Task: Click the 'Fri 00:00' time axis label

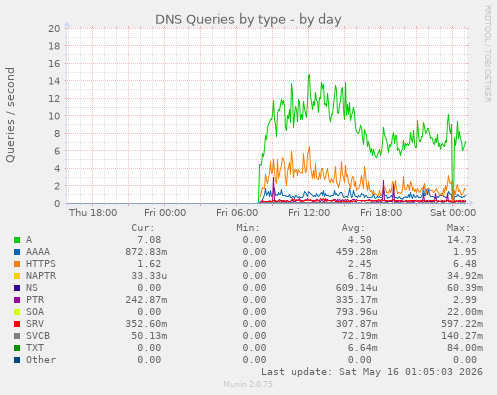Action: pyautogui.click(x=165, y=213)
